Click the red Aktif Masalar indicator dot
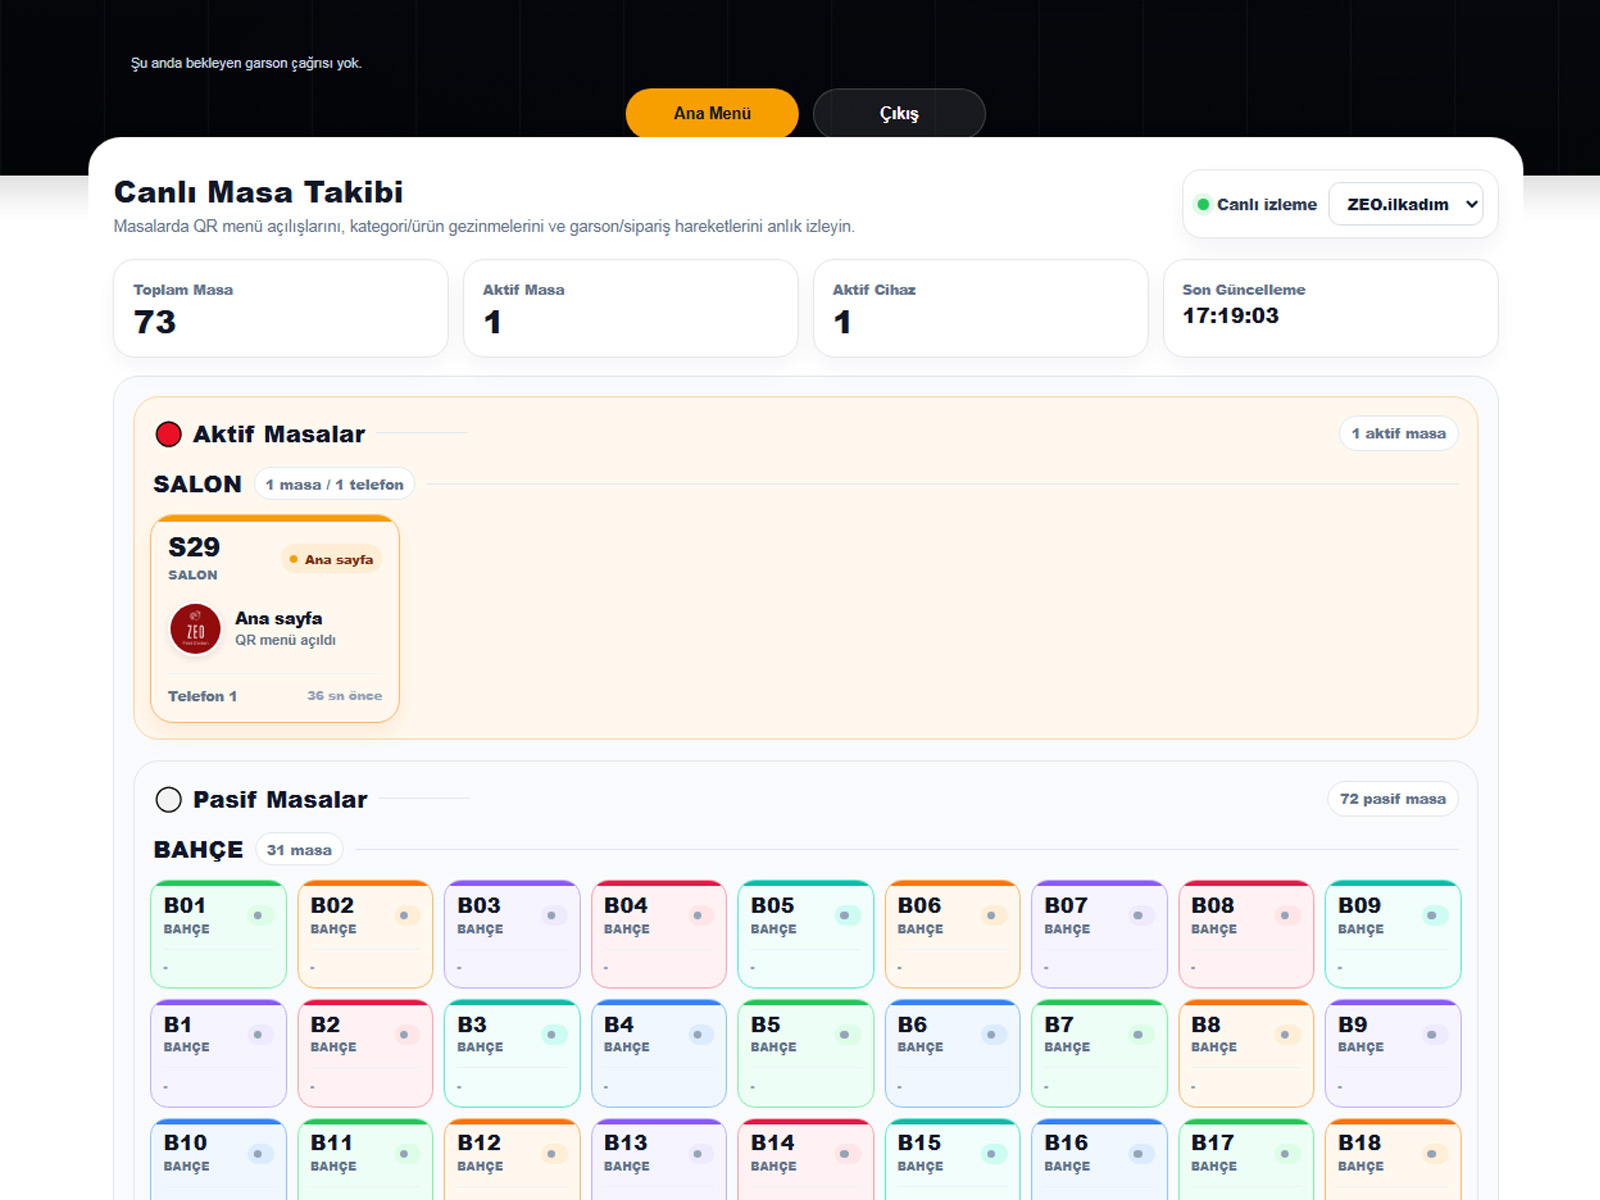Viewport: 1600px width, 1200px height. pos(169,434)
